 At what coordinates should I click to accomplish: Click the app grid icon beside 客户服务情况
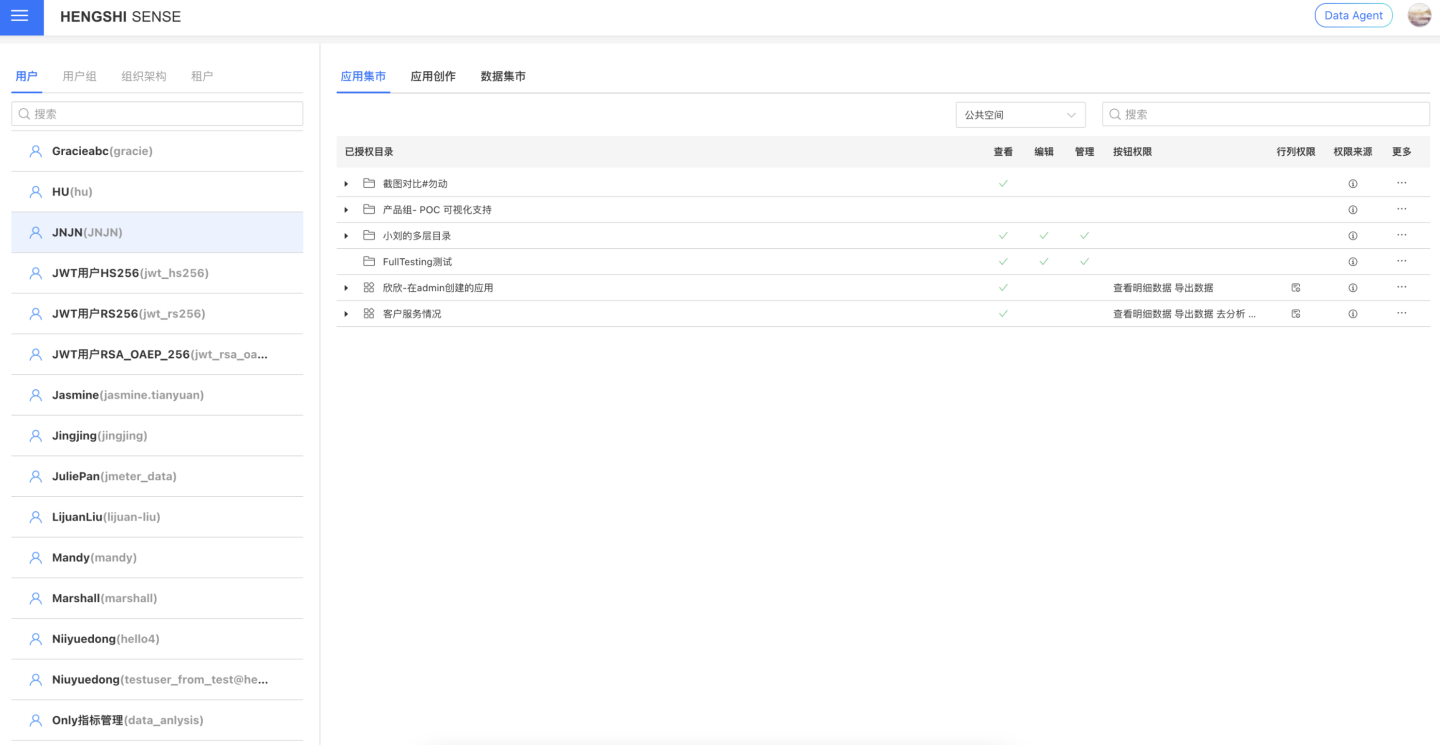pyautogui.click(x=369, y=314)
